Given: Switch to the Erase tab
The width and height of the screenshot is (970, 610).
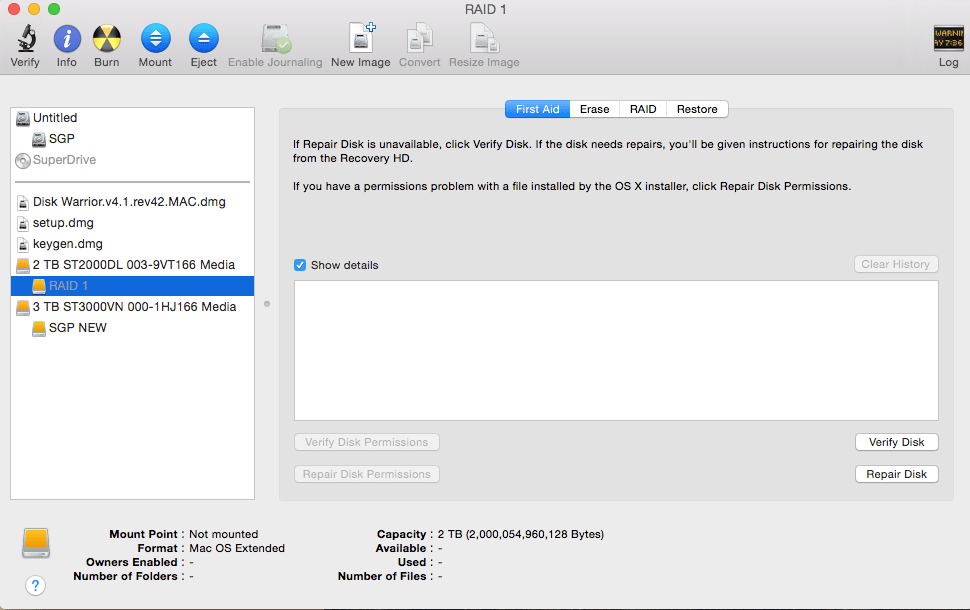Looking at the screenshot, I should (x=595, y=109).
